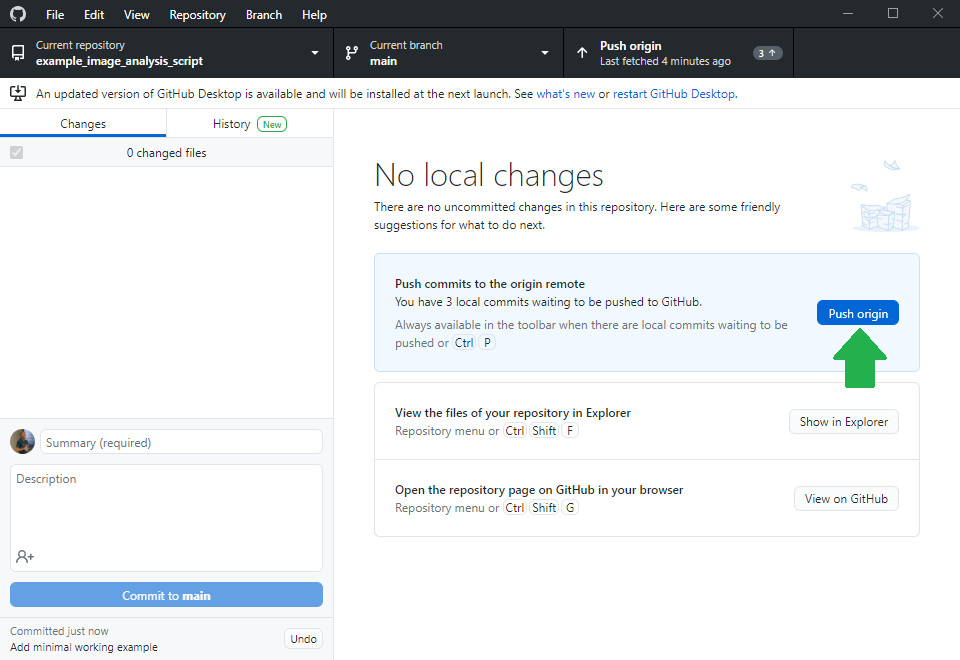Click the upward arrow Push origin icon
The height and width of the screenshot is (660, 960).
click(x=582, y=53)
